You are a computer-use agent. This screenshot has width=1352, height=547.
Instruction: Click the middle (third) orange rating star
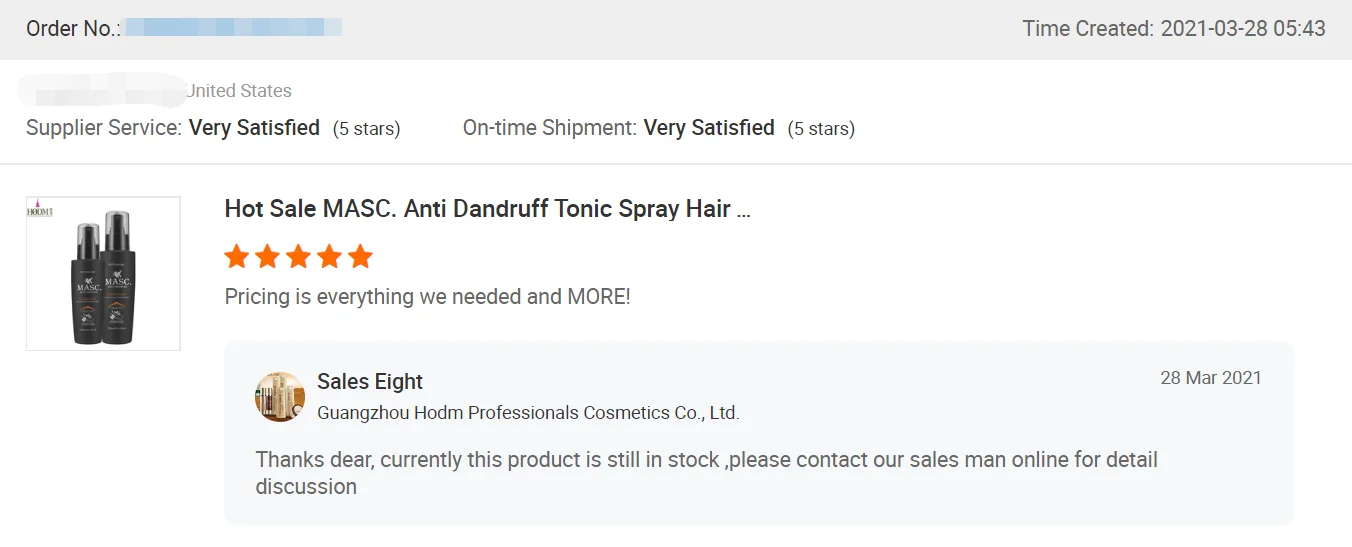coord(299,257)
